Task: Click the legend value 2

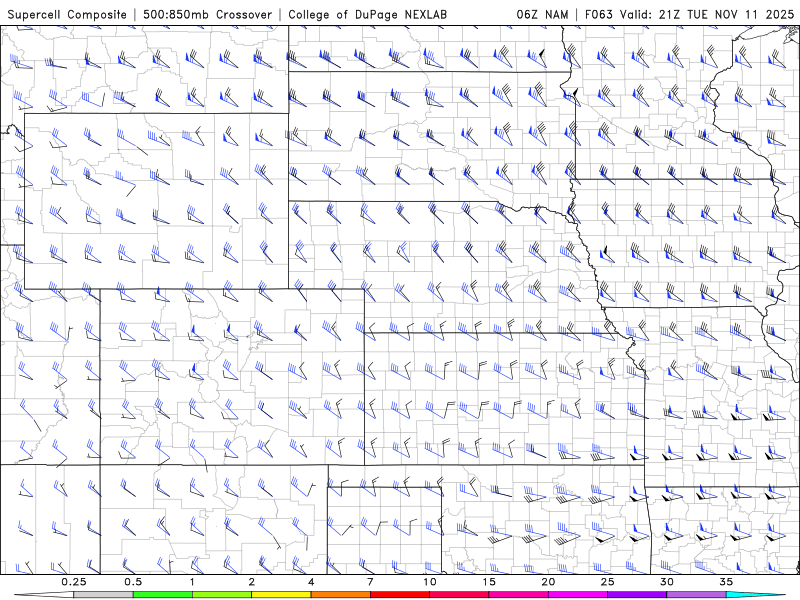Action: (252, 582)
